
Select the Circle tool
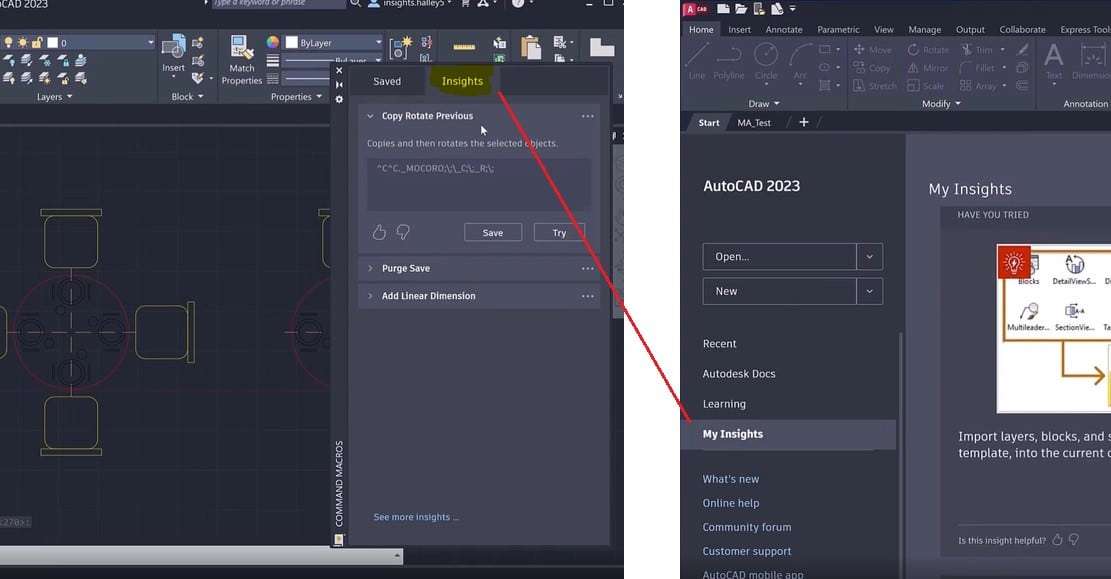point(764,58)
